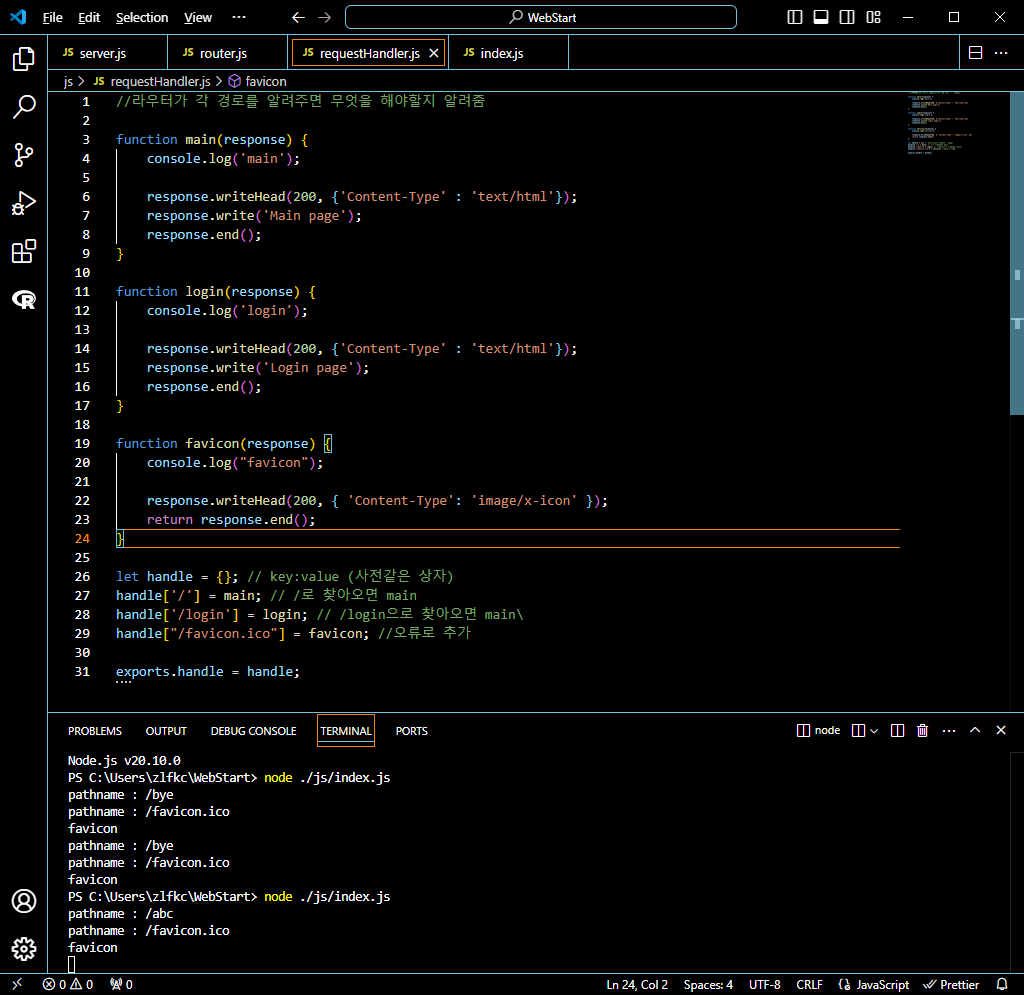Kill the terminal with trash icon
The image size is (1024, 995).
[x=922, y=731]
